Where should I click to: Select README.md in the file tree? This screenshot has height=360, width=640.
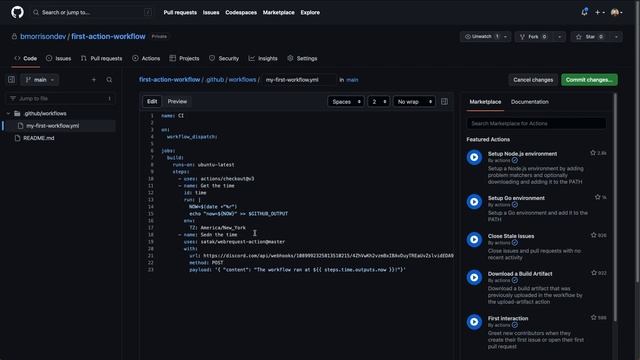click(39, 138)
